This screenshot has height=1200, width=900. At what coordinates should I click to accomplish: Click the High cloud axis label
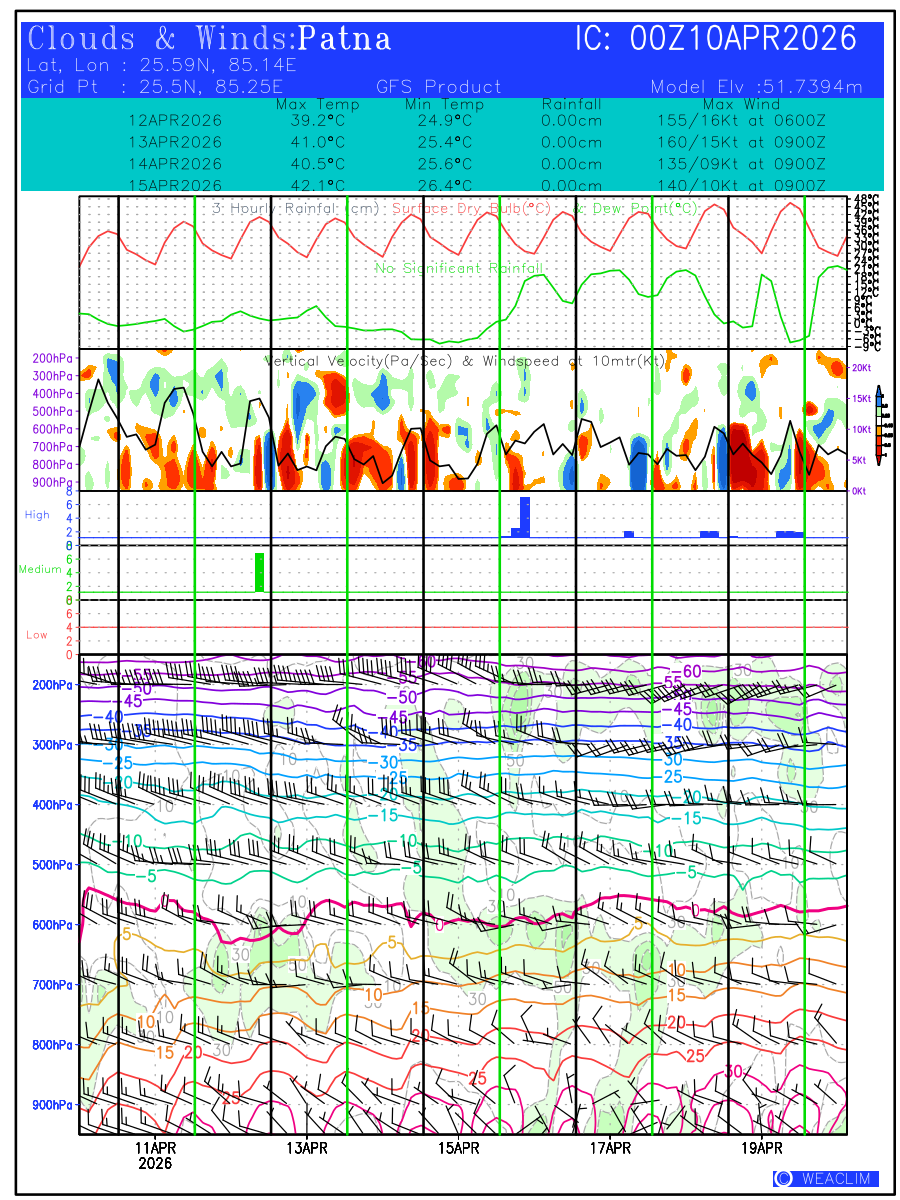37,515
